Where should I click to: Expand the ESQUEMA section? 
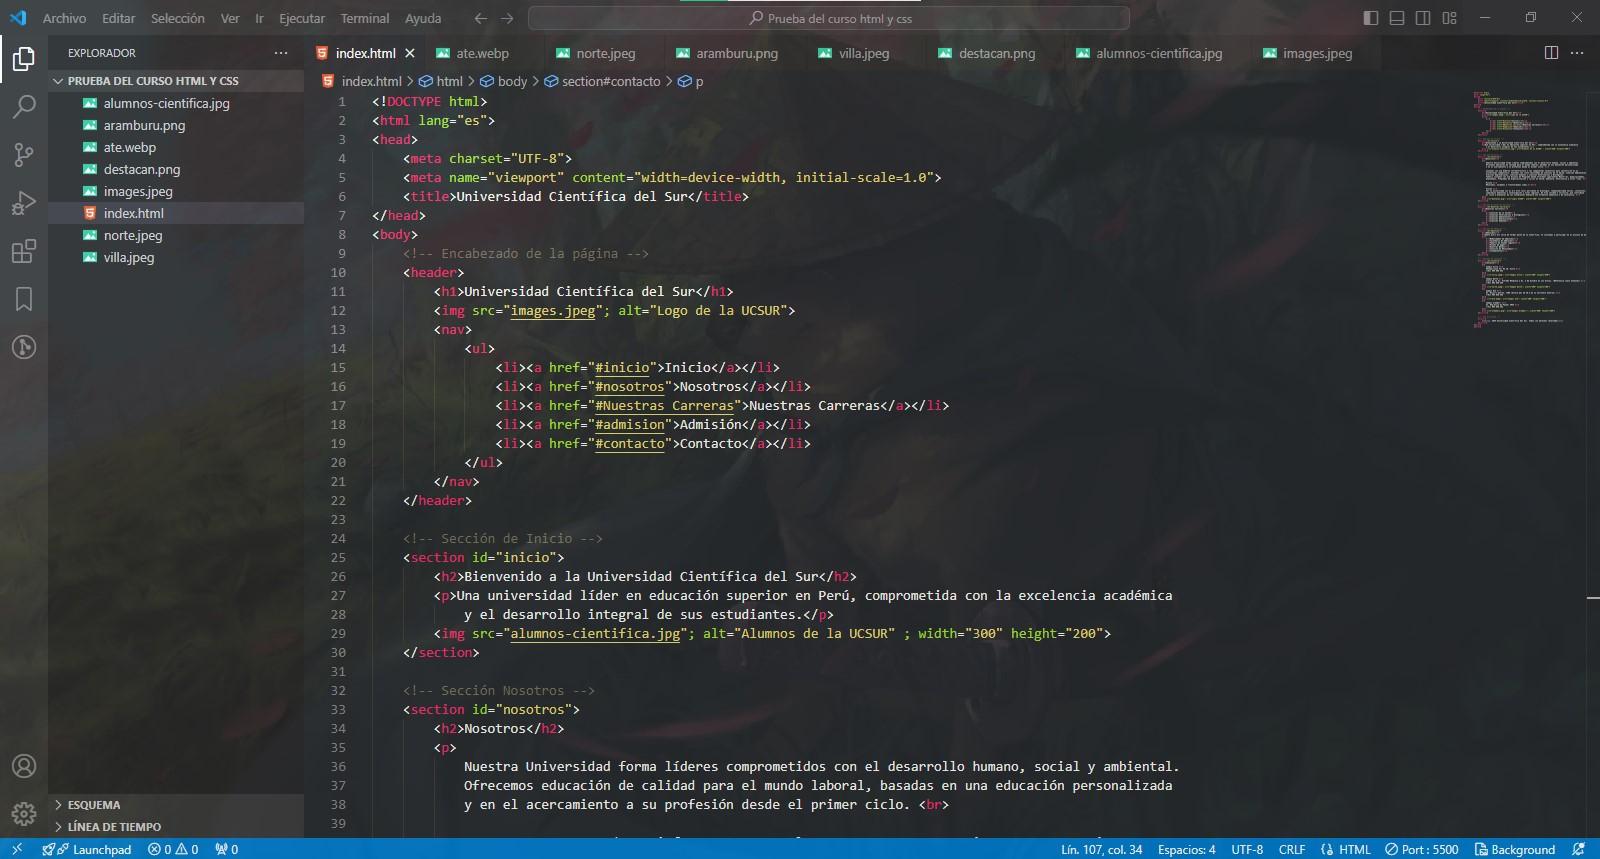pyautogui.click(x=176, y=805)
